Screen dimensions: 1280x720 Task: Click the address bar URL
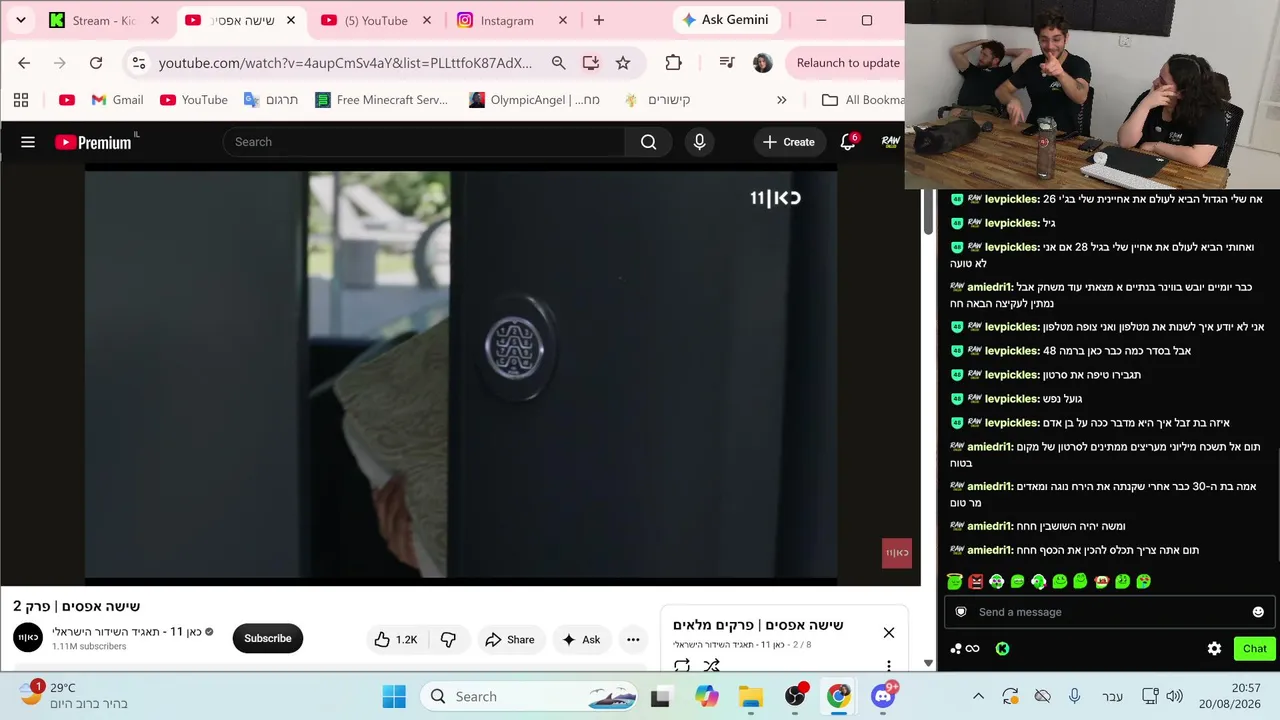346,63
